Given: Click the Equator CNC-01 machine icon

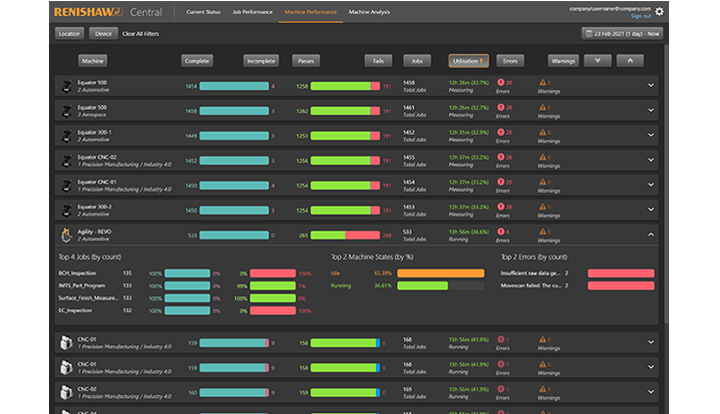Looking at the screenshot, I should coord(67,185).
